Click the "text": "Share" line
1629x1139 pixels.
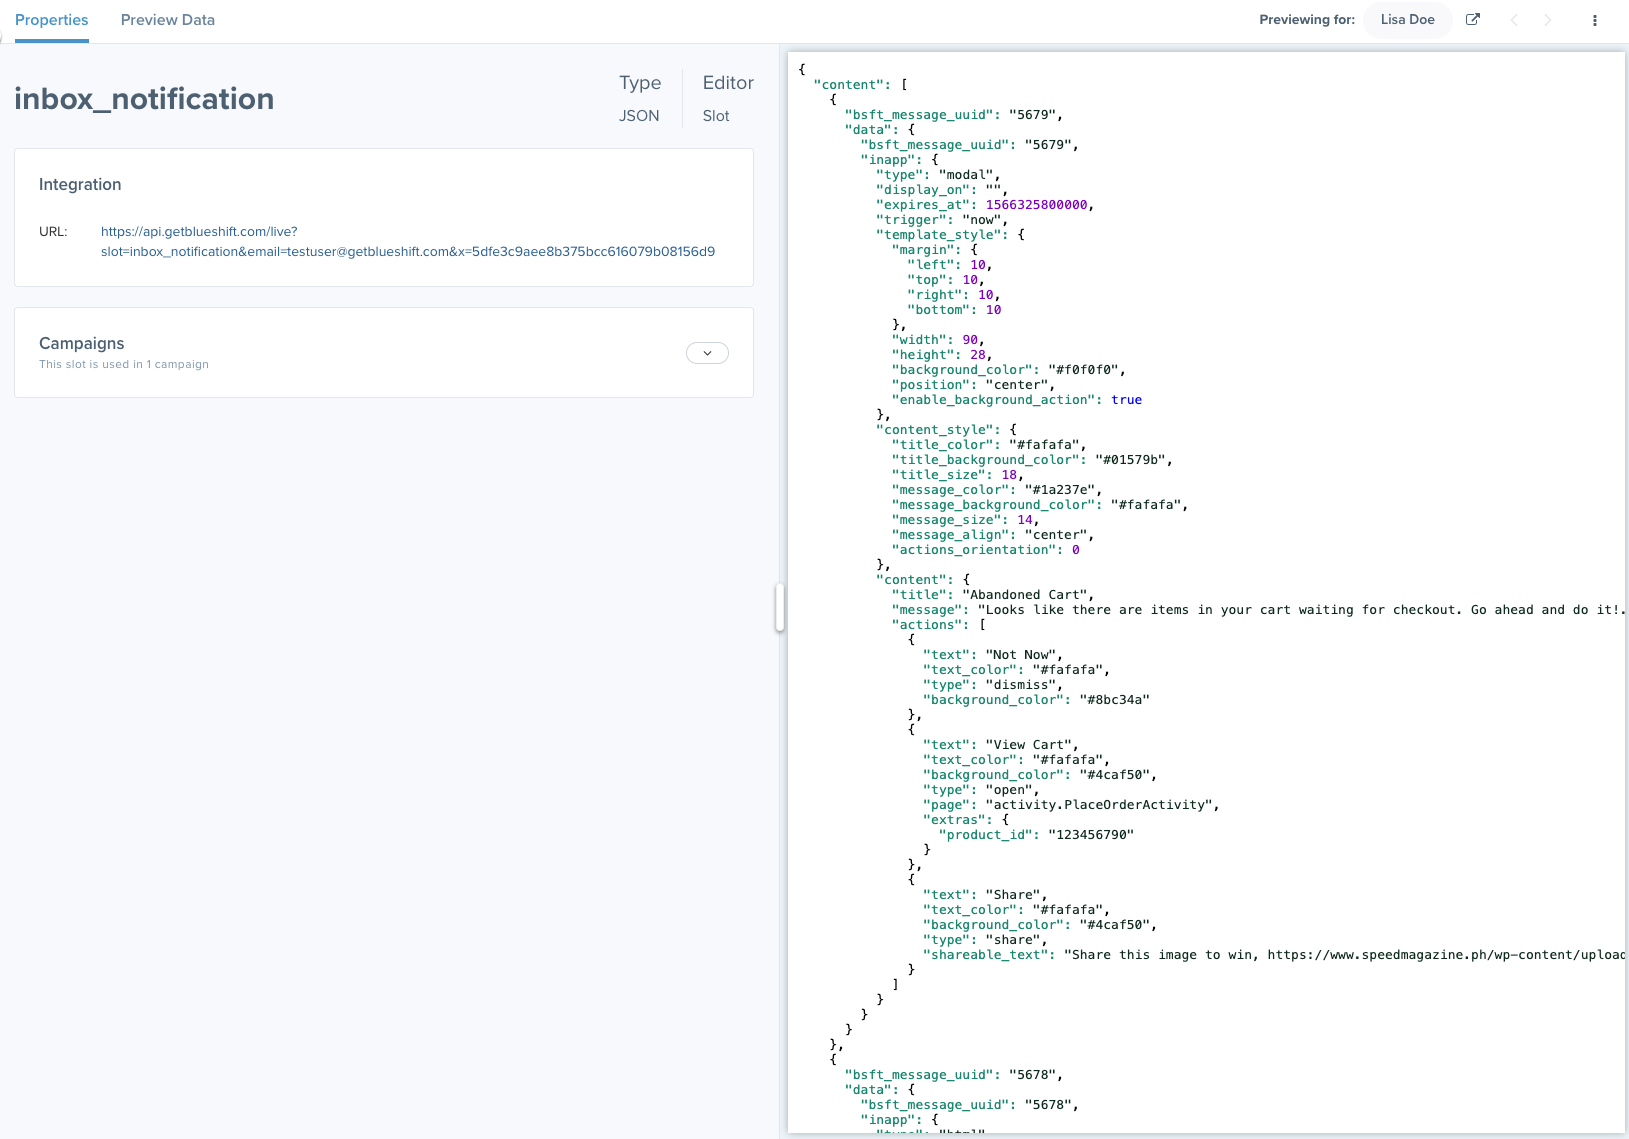coord(985,895)
